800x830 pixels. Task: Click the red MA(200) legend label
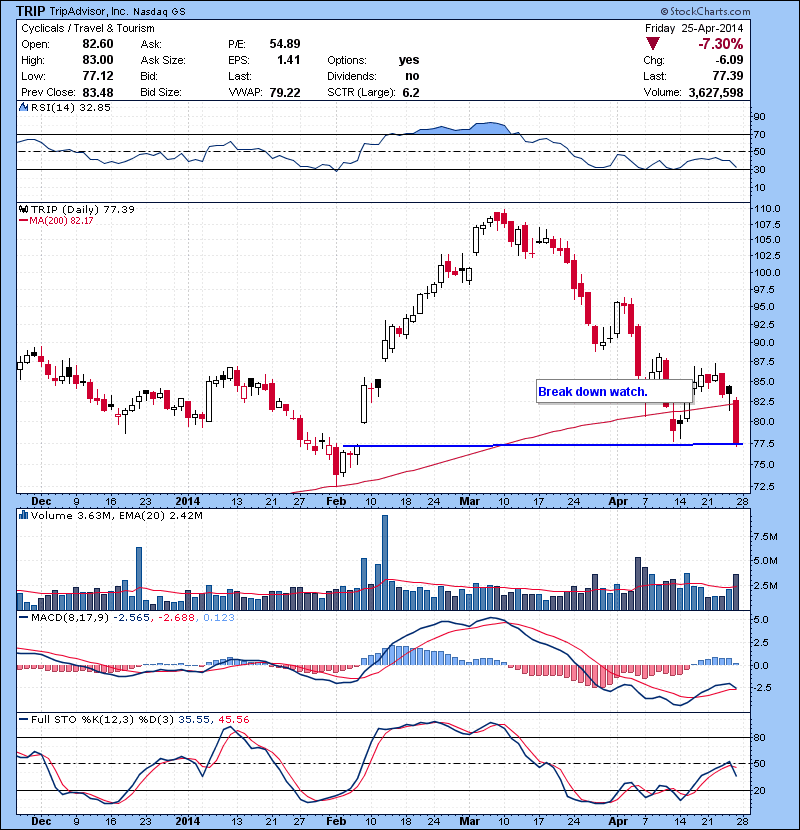pos(62,220)
